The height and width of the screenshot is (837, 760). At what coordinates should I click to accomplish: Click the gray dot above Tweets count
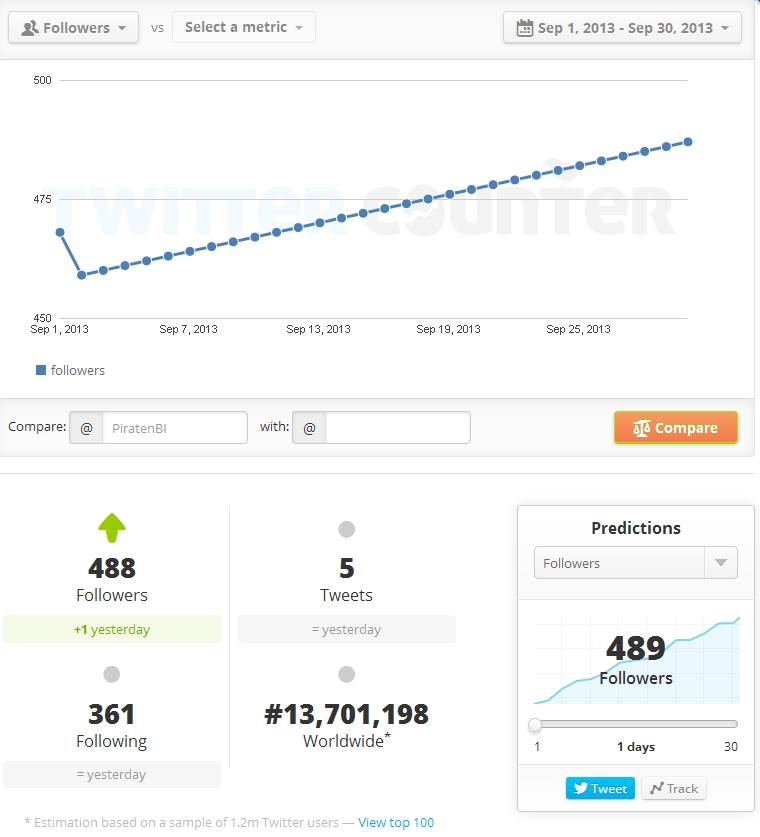[x=346, y=529]
